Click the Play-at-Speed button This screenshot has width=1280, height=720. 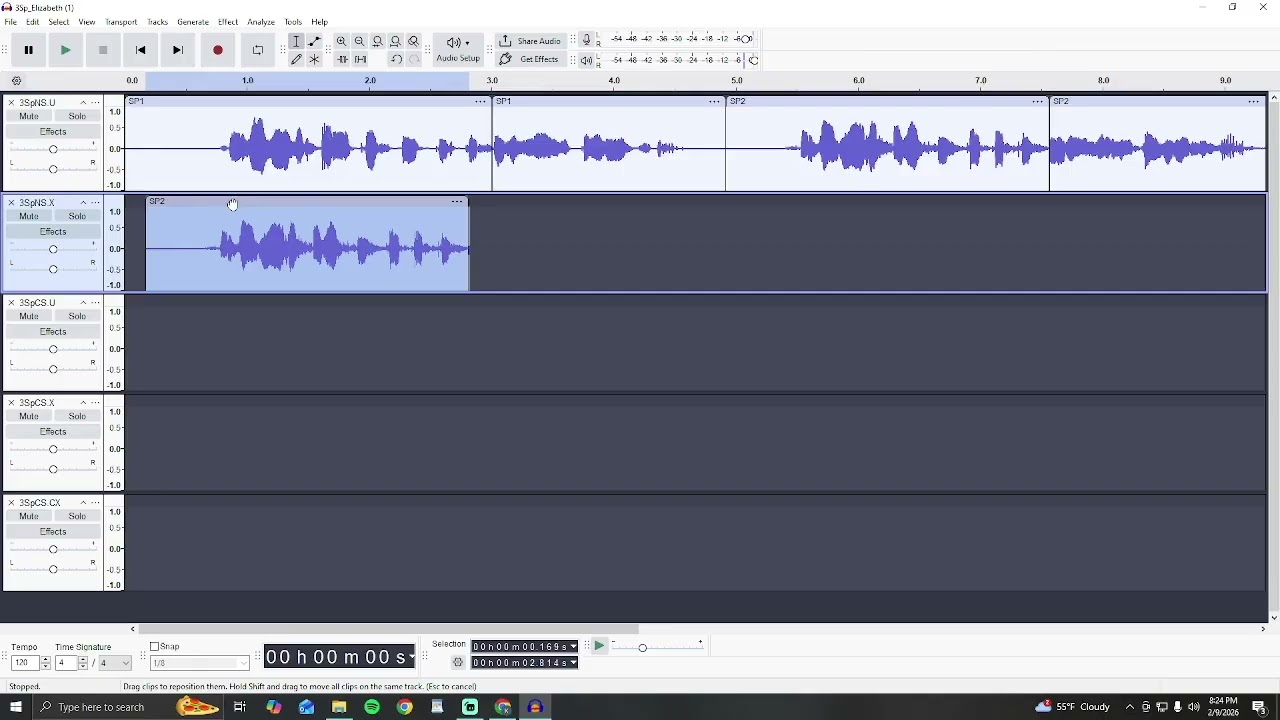(601, 648)
